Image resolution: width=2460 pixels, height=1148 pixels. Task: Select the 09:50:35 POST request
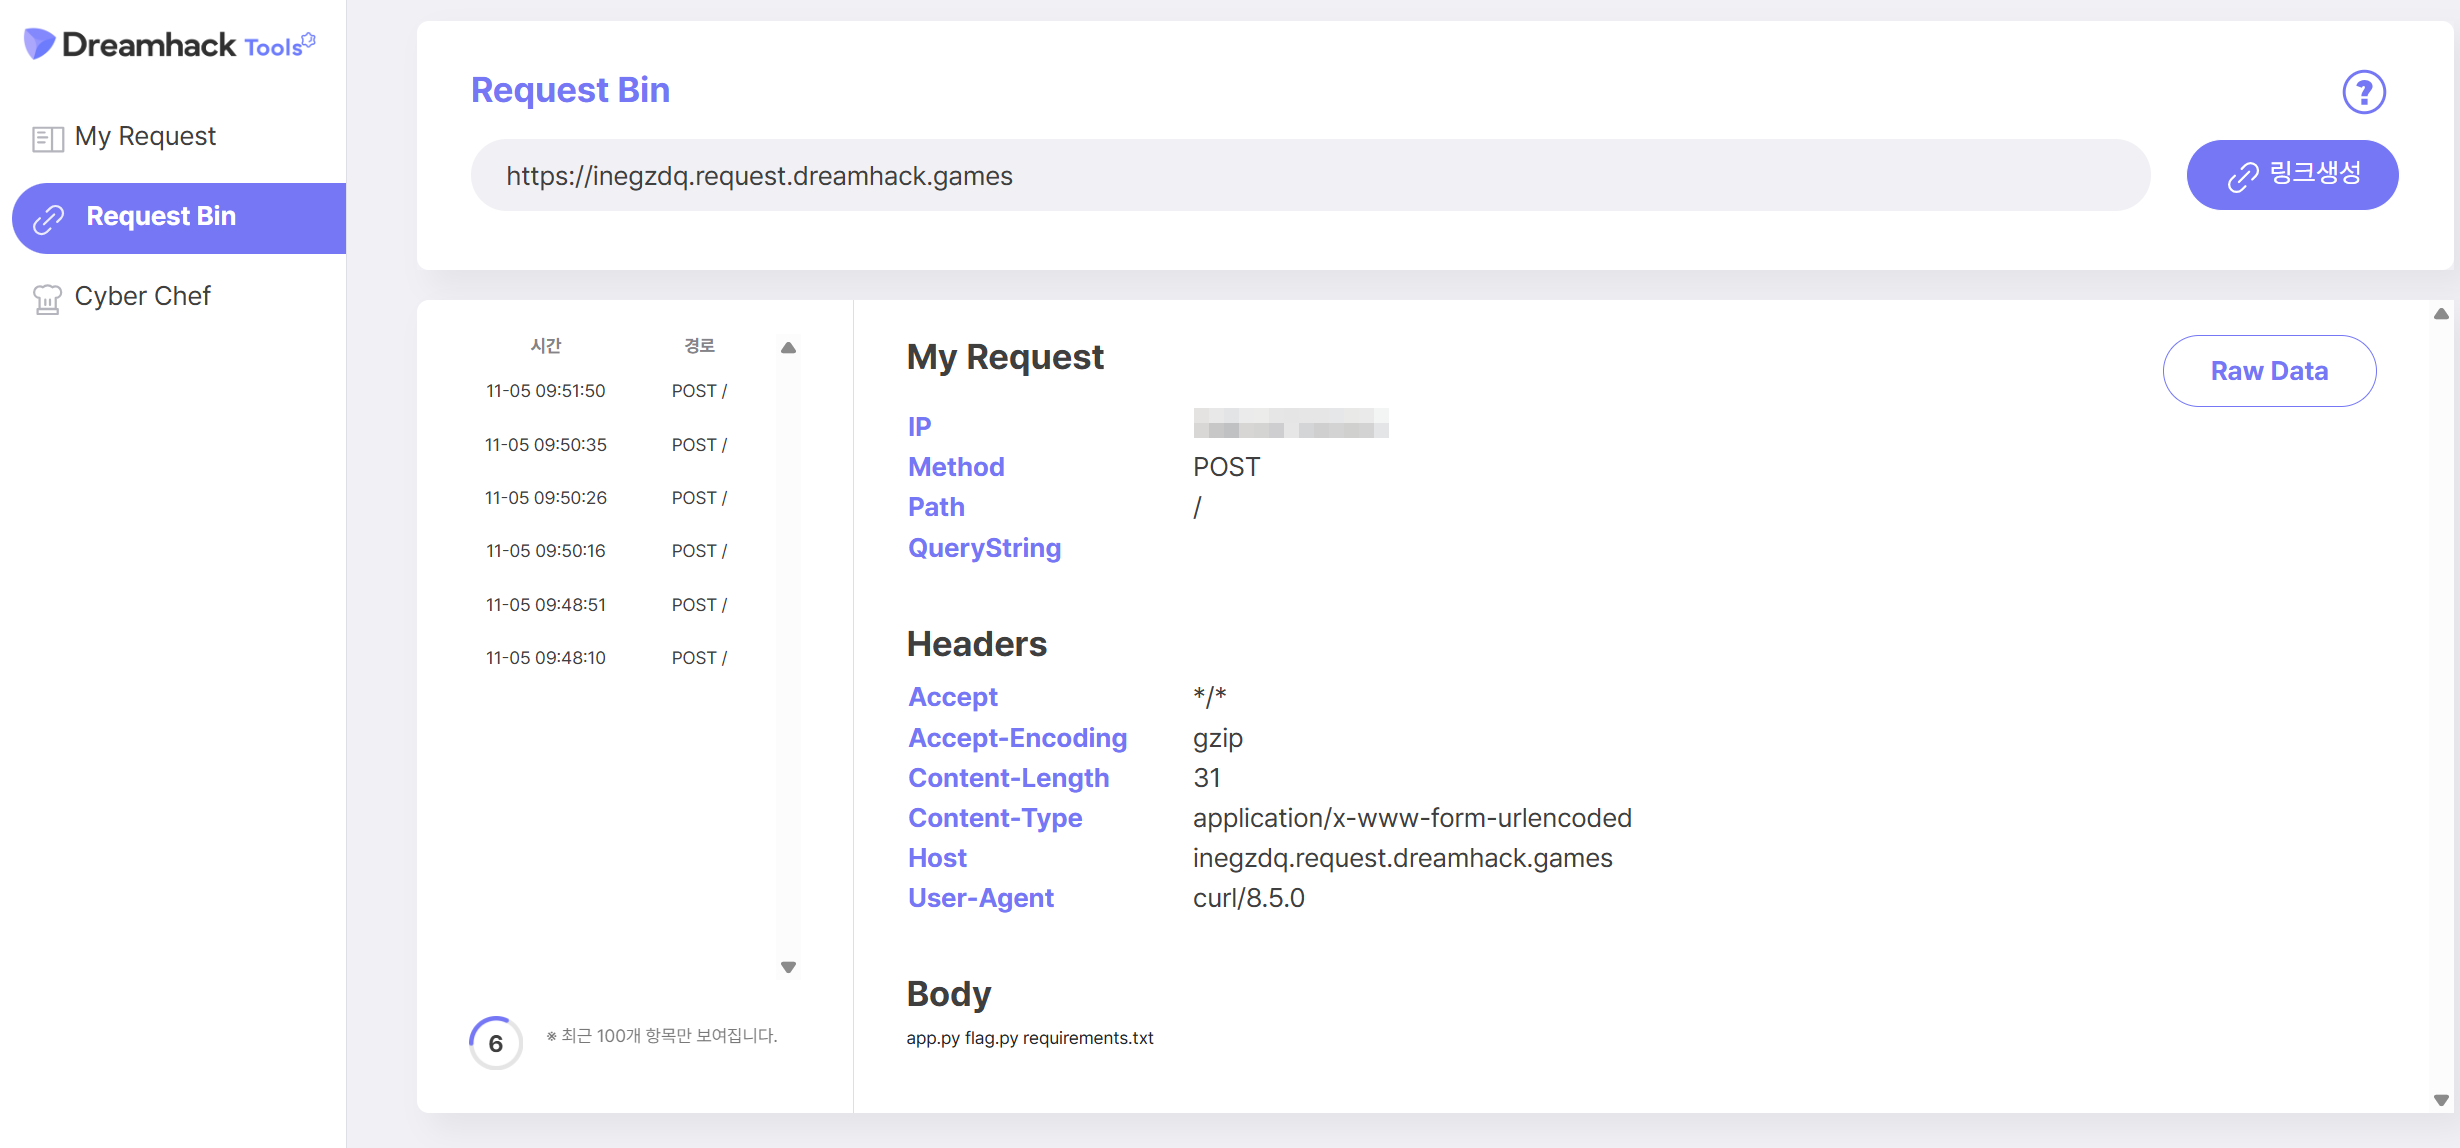point(606,445)
